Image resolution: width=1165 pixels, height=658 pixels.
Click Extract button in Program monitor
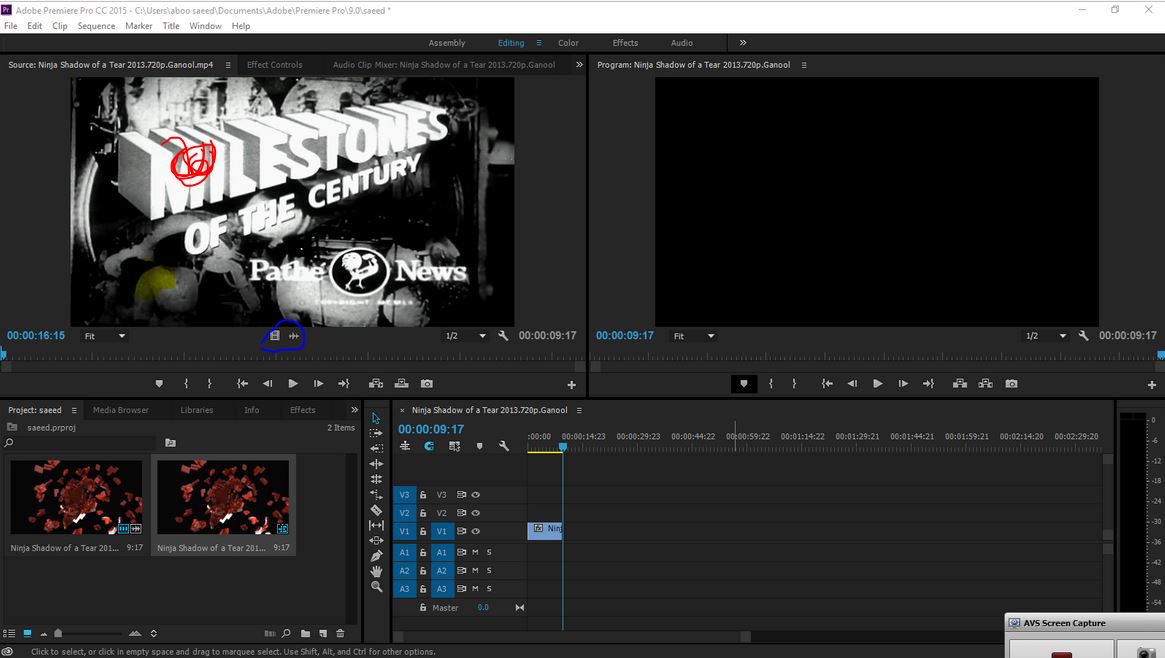pos(985,384)
